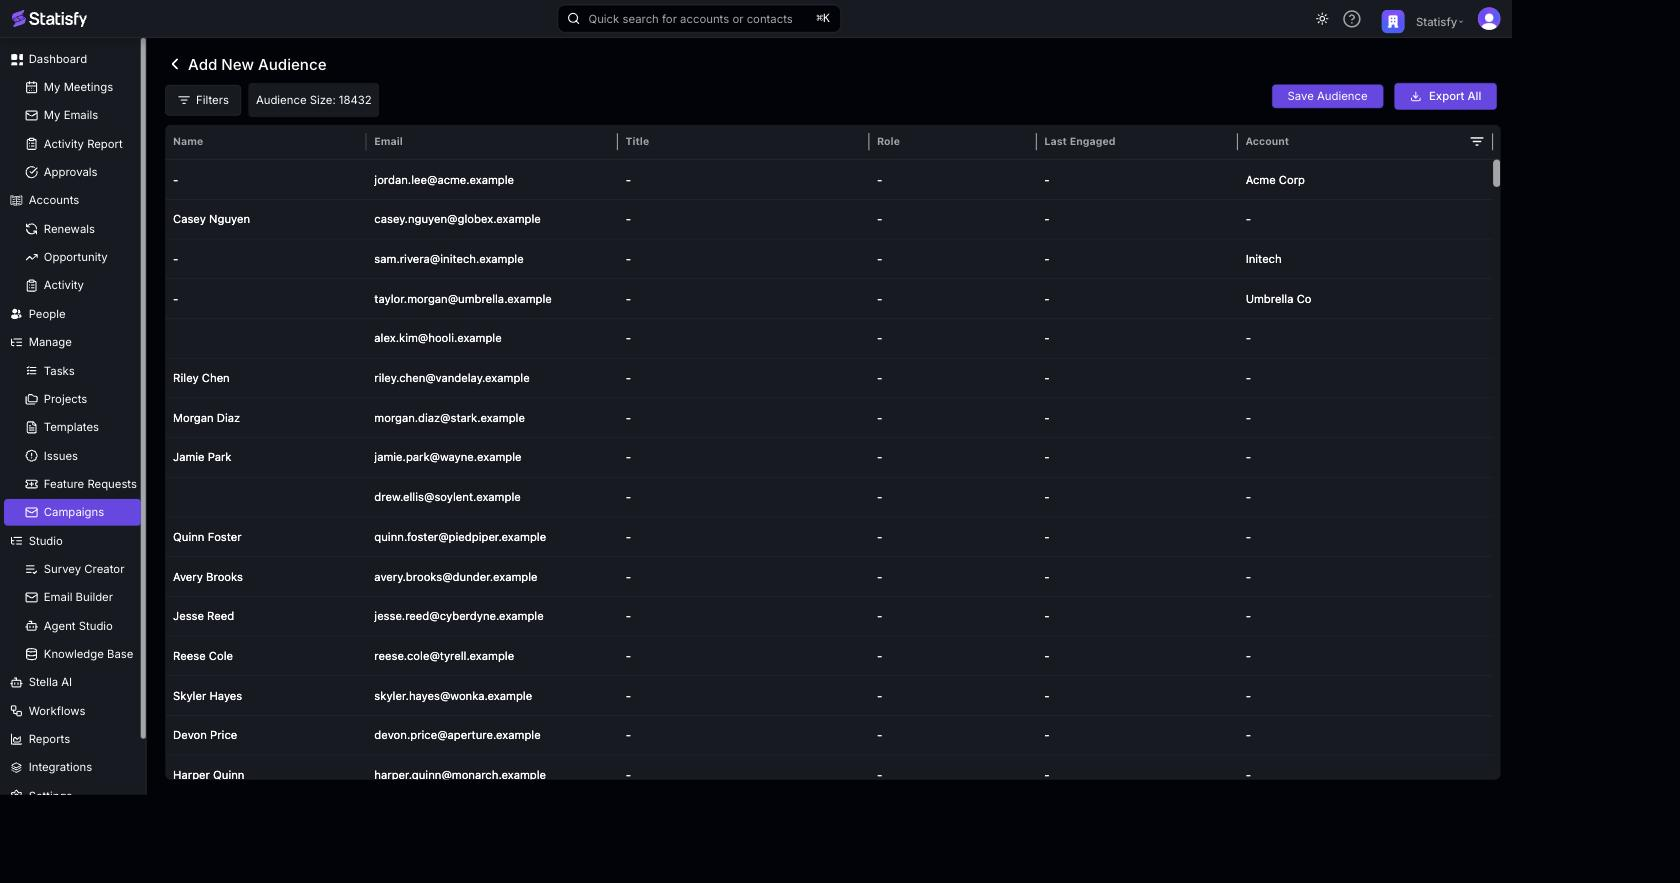The width and height of the screenshot is (1680, 883).
Task: Select the Riley Chen name cell
Action: (201, 378)
